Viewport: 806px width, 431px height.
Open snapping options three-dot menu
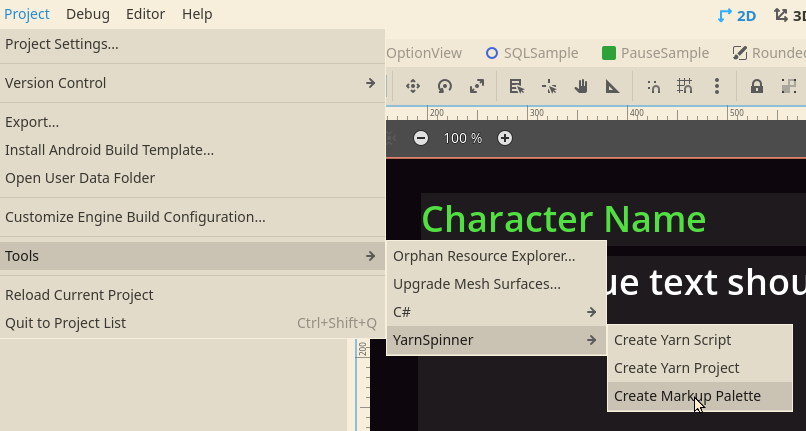(x=717, y=86)
